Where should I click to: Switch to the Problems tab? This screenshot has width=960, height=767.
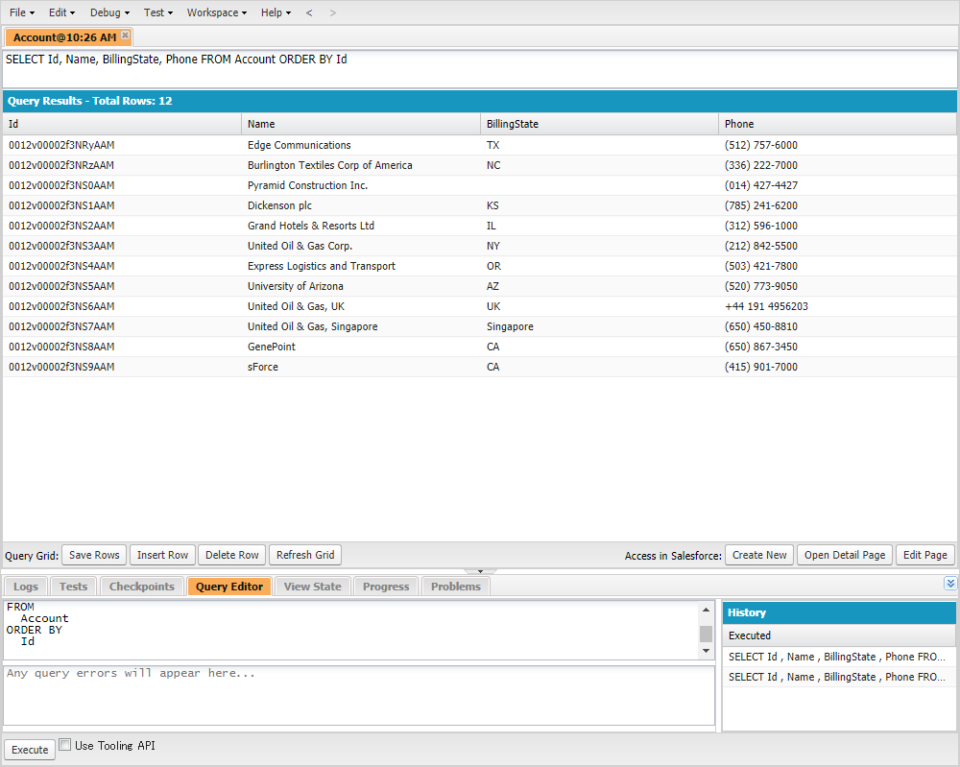tap(456, 586)
